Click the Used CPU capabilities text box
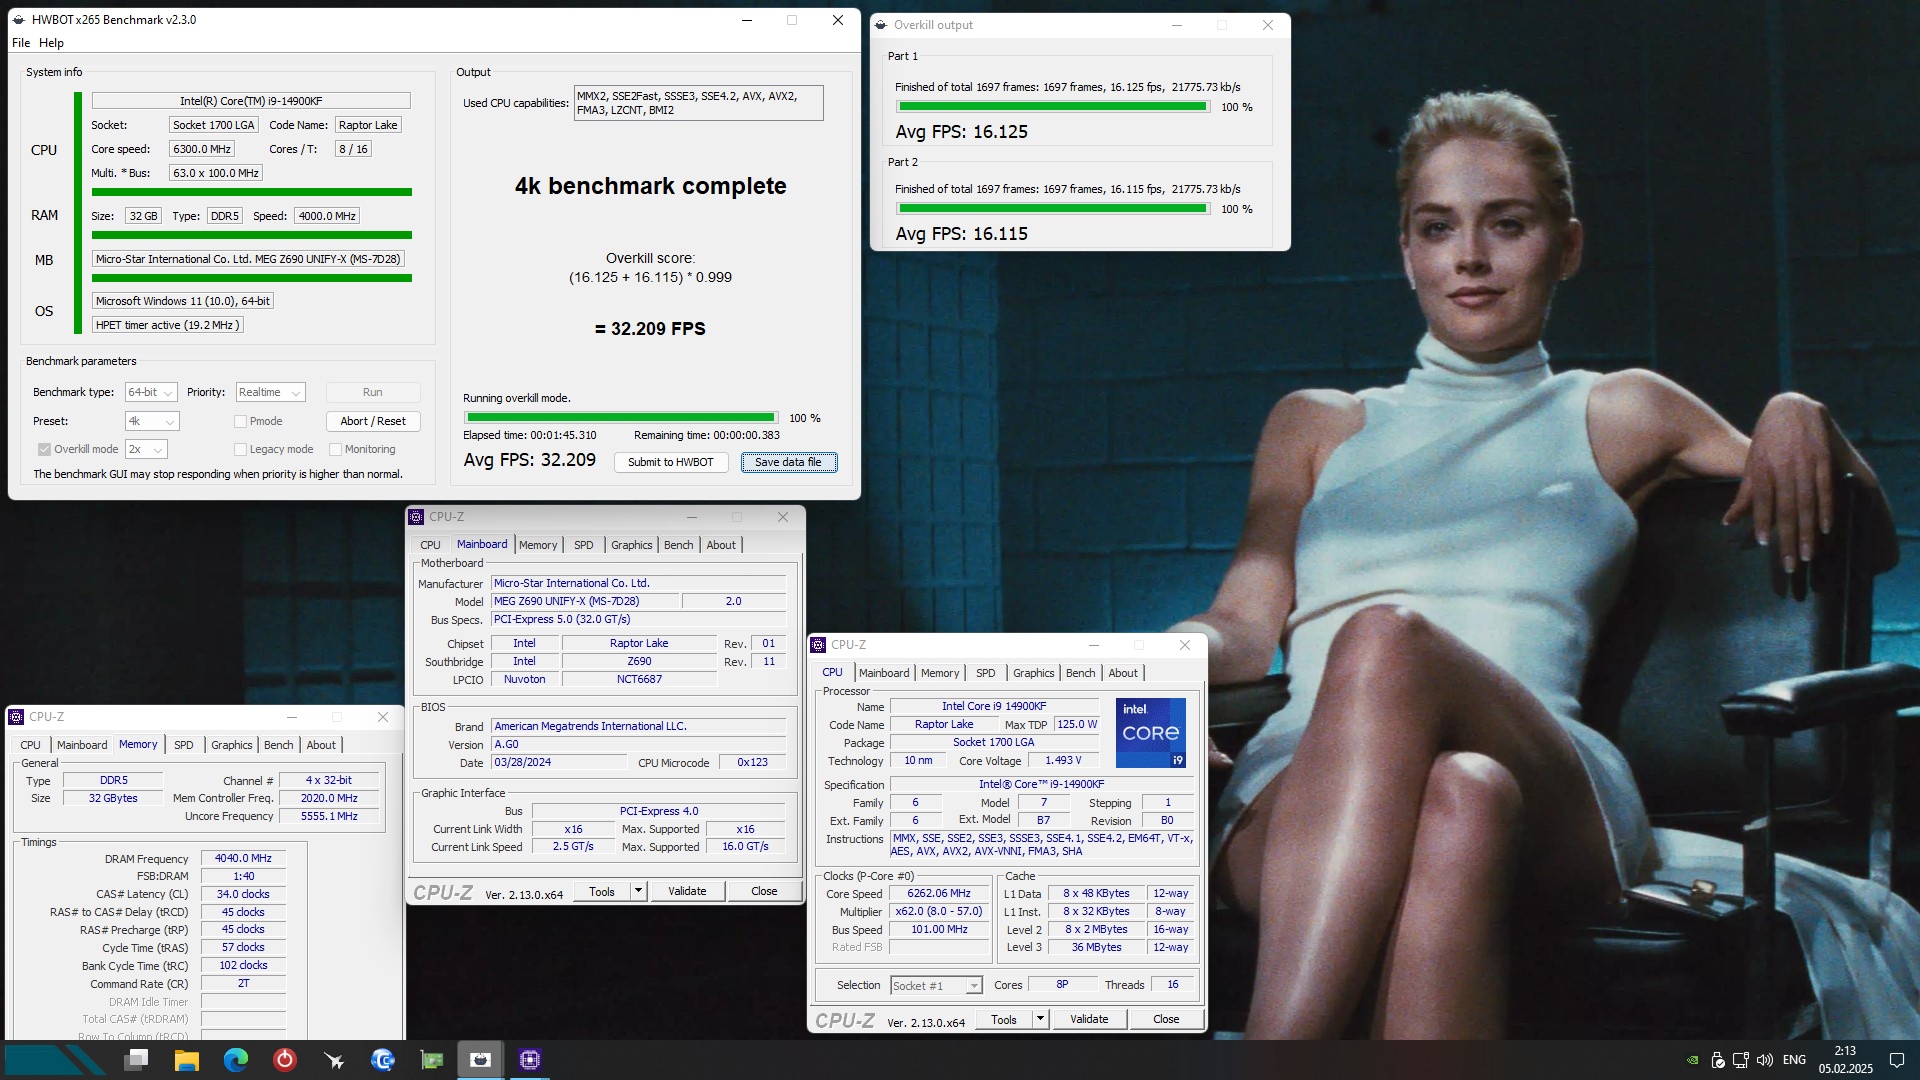 tap(698, 103)
